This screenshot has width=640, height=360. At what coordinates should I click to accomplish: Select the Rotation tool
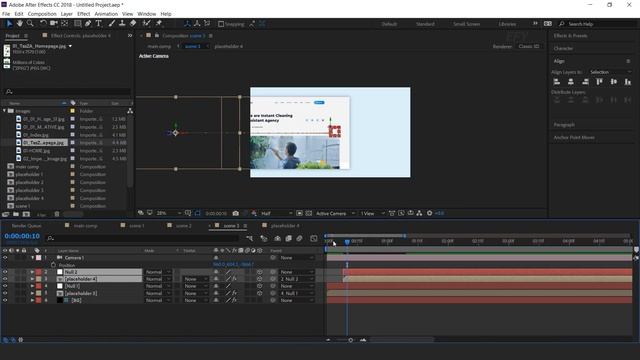tap(43, 24)
